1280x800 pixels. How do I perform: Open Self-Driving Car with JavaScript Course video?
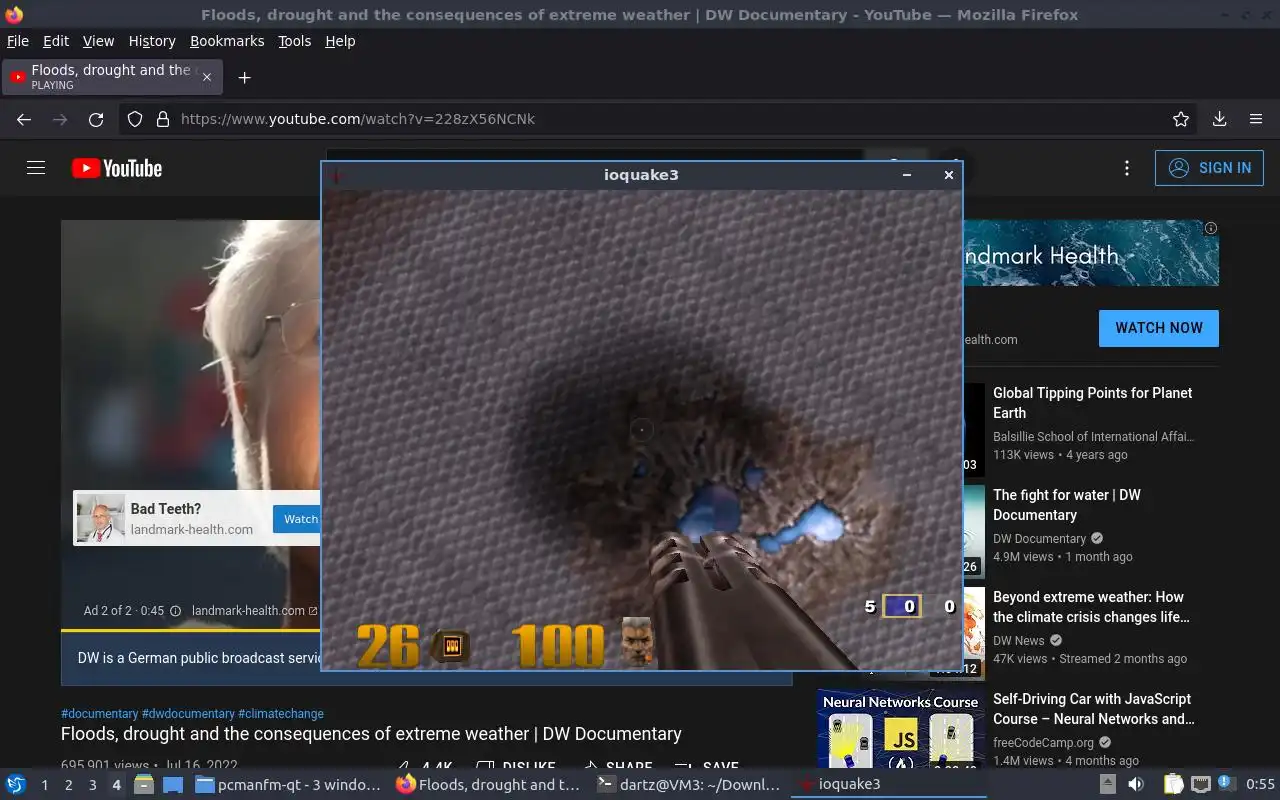1094,709
